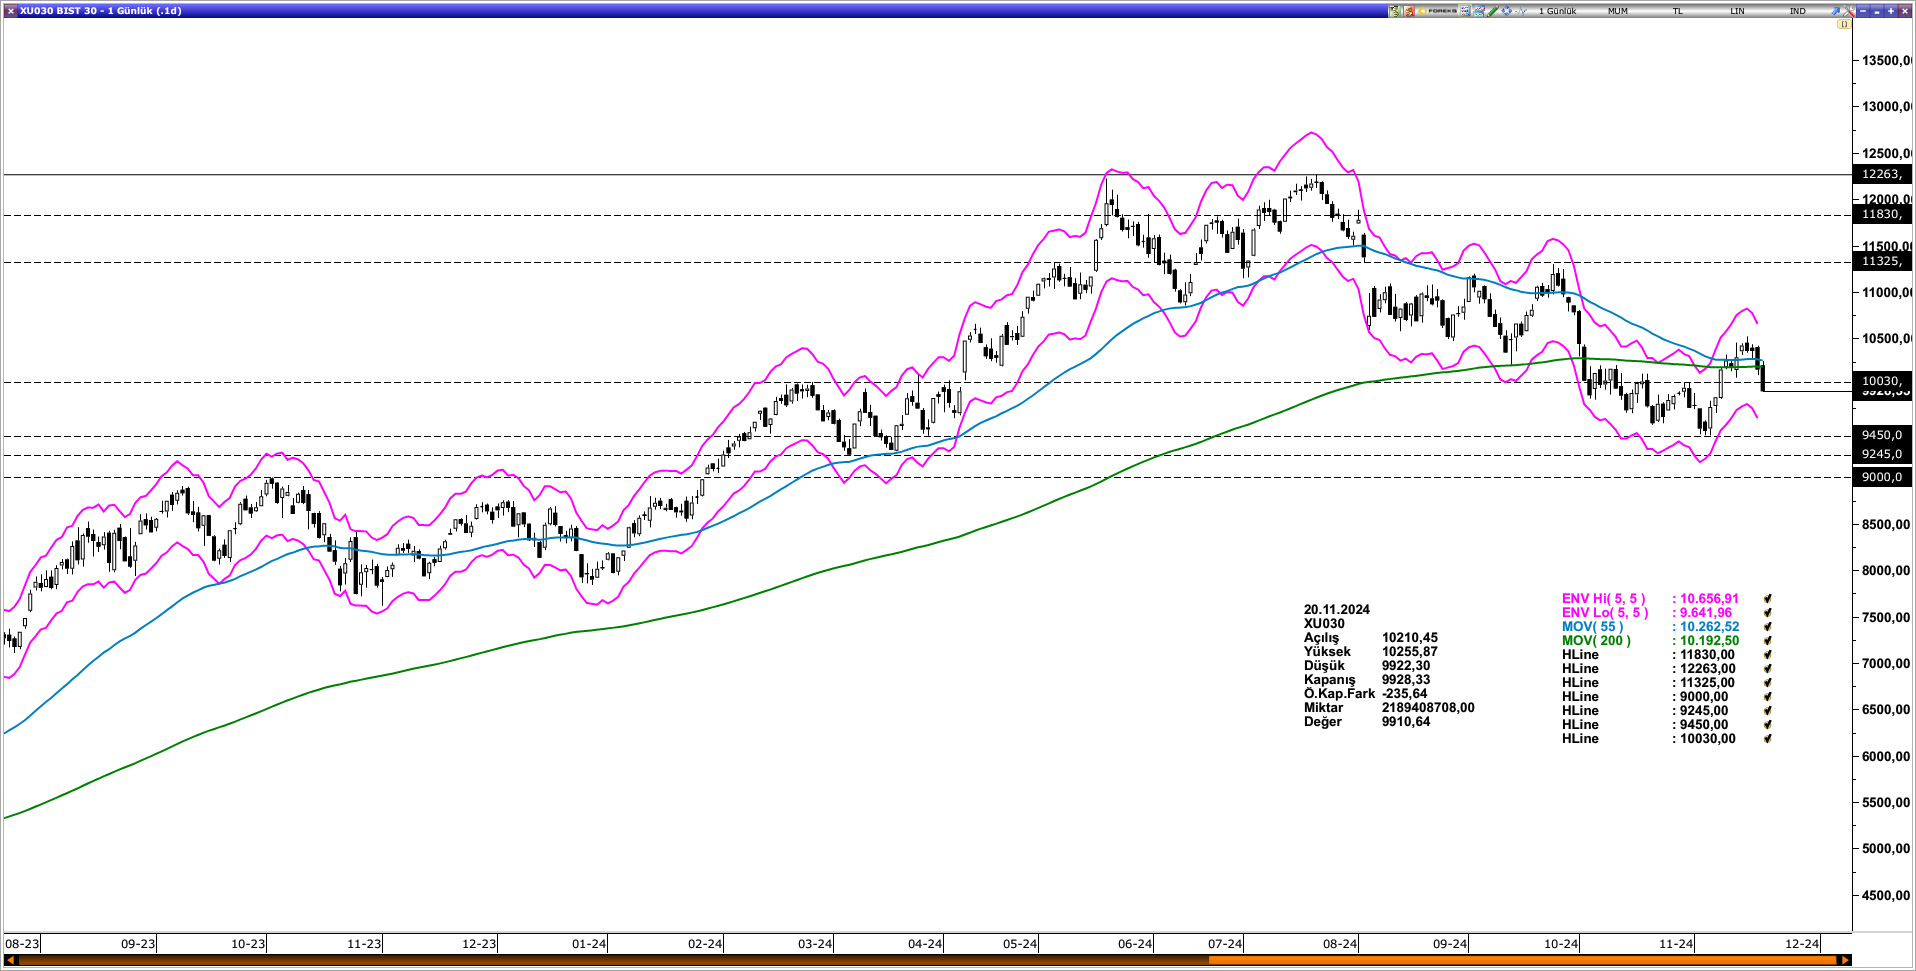Viewport: 1916px width, 971px height.
Task: Open chart settings wrench icon
Action: click(1849, 11)
